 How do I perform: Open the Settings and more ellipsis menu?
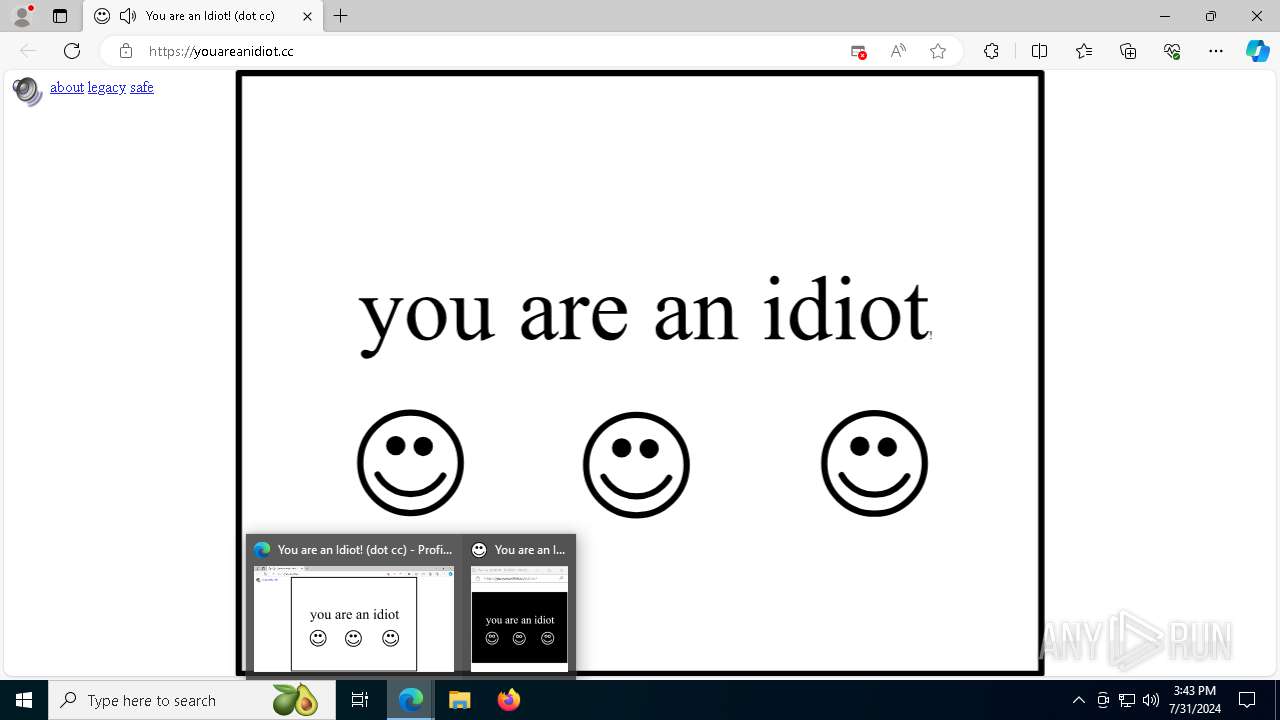1216,51
